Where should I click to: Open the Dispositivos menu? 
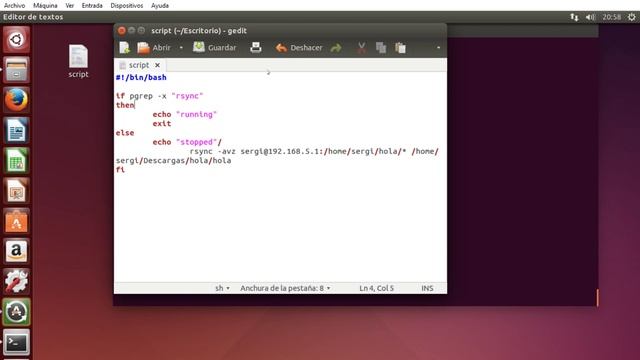click(127, 6)
